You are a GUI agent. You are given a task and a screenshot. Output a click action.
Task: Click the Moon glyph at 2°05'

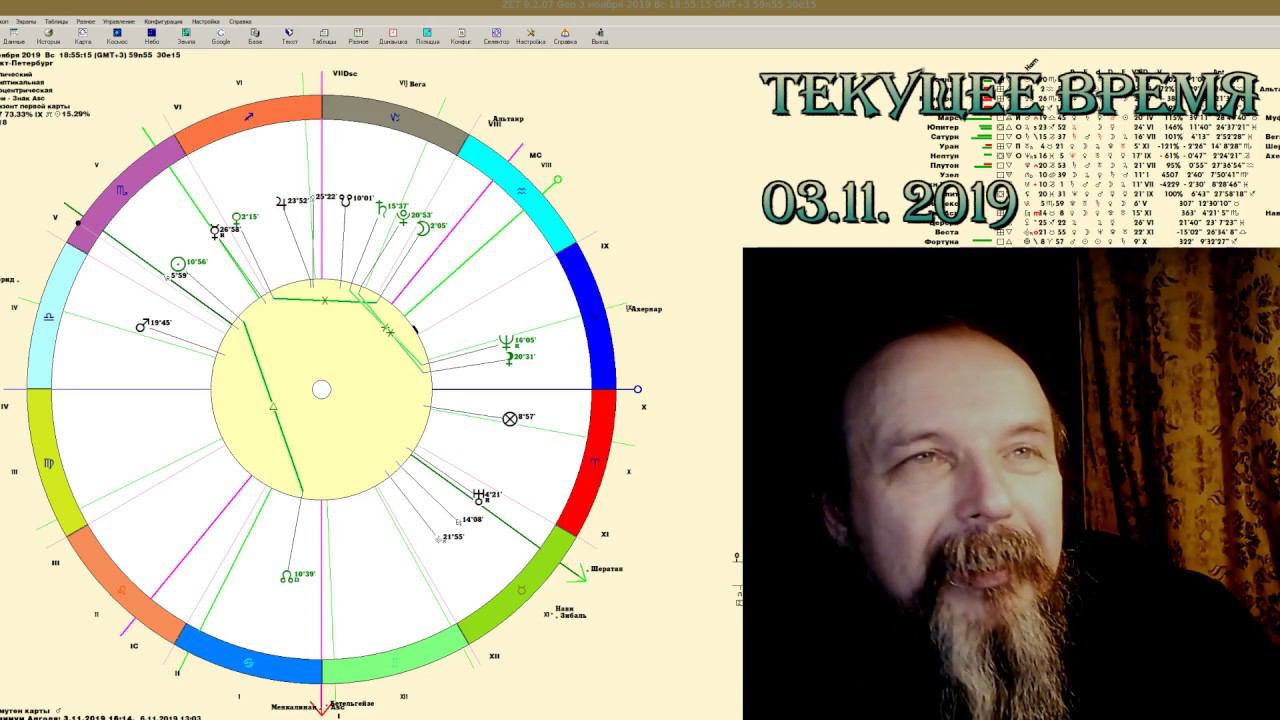pos(423,228)
